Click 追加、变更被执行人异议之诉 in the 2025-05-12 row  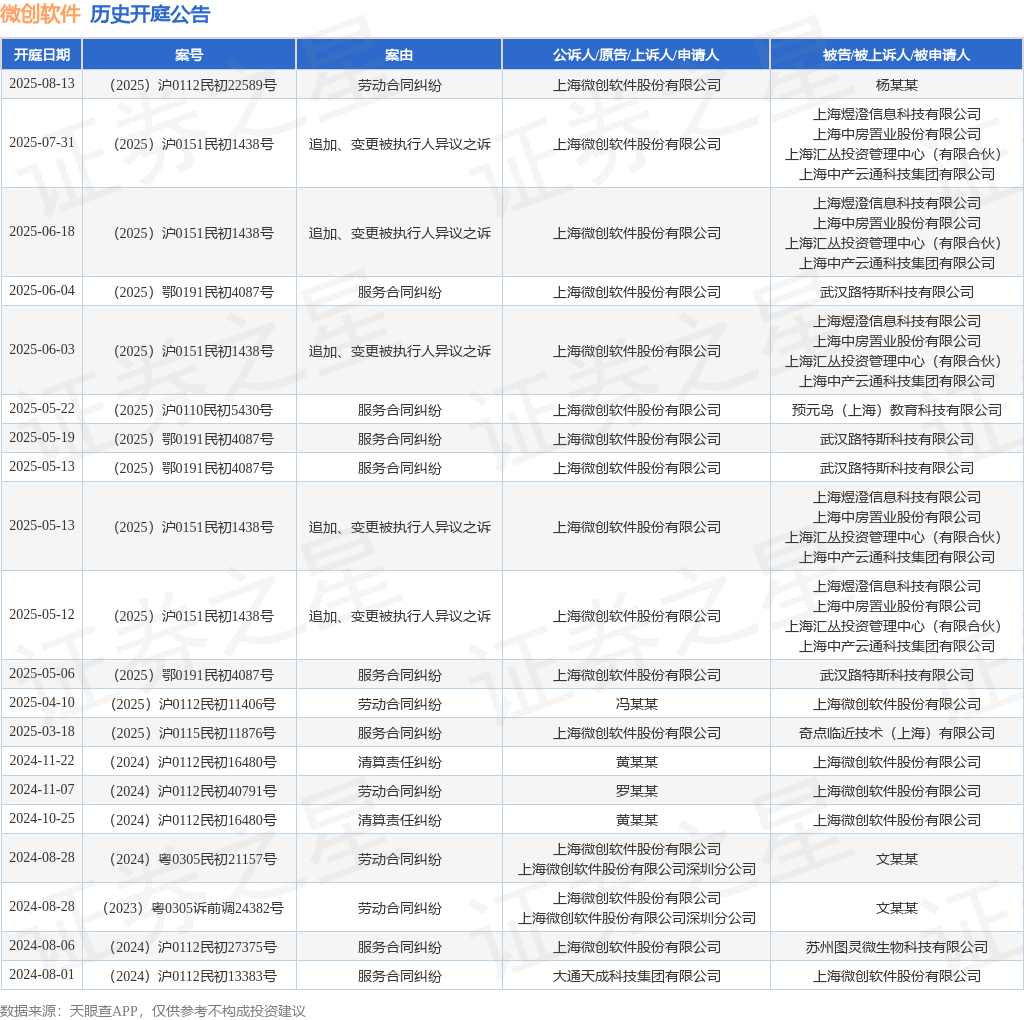pos(399,616)
